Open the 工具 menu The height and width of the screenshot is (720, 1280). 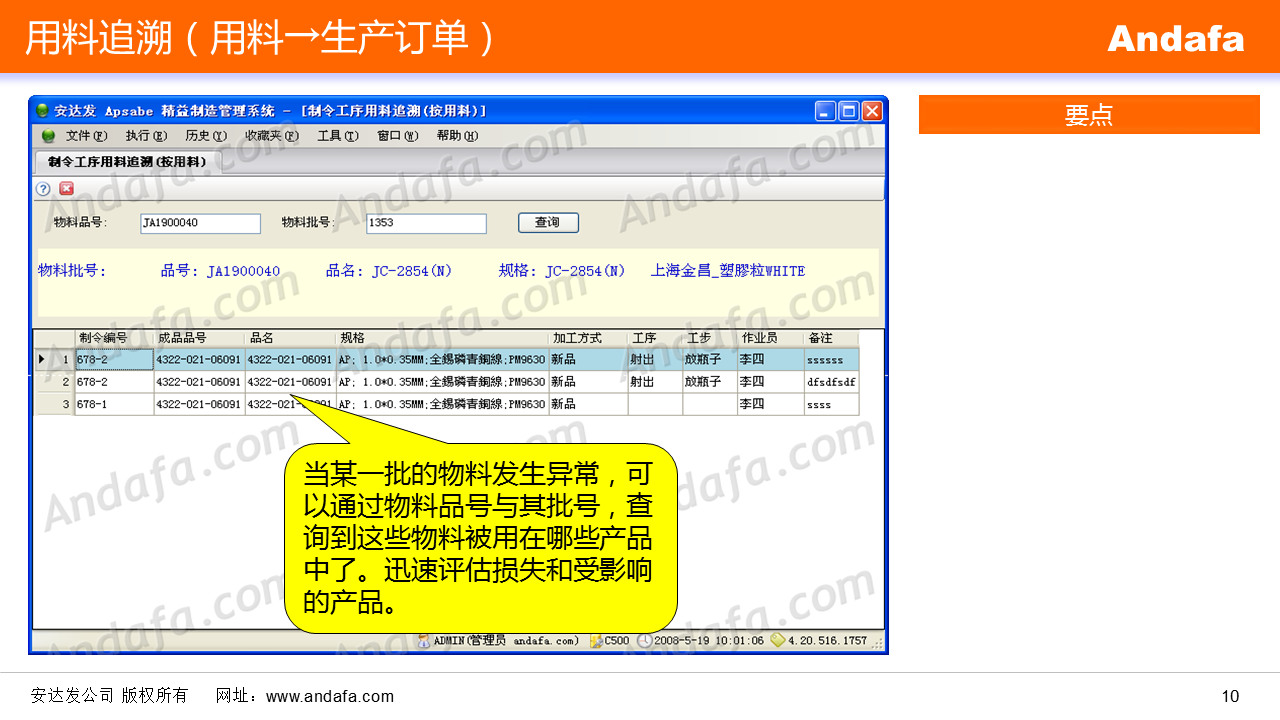tap(337, 136)
